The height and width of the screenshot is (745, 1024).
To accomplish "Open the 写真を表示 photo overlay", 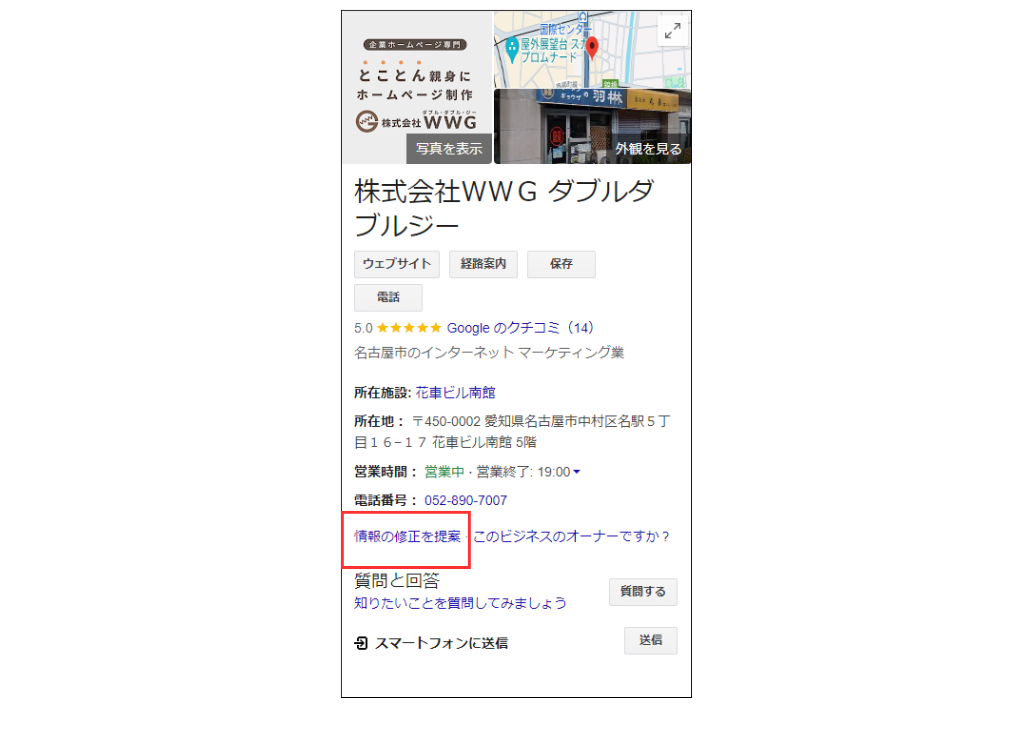I will [451, 148].
